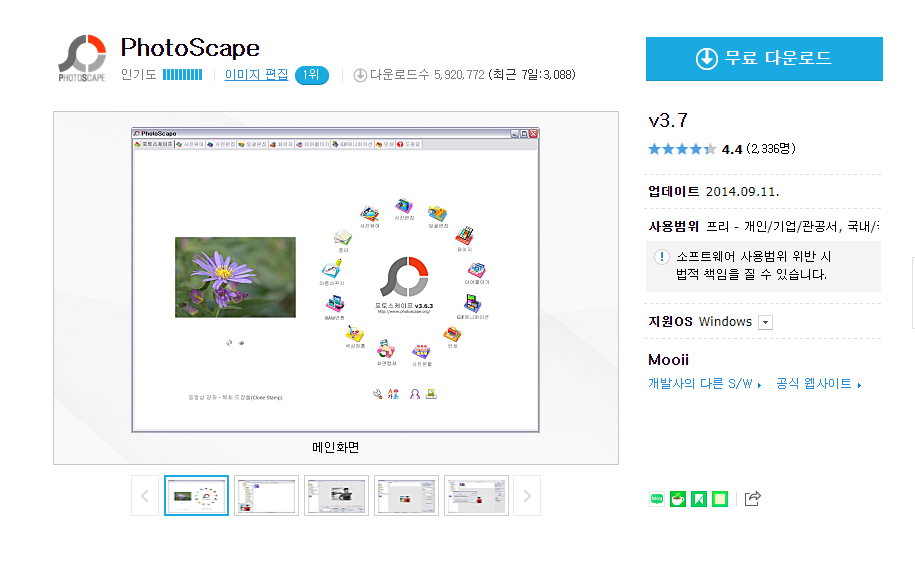This screenshot has width=915, height=568.
Task: Go to next thumbnails with right arrow
Action: (527, 496)
